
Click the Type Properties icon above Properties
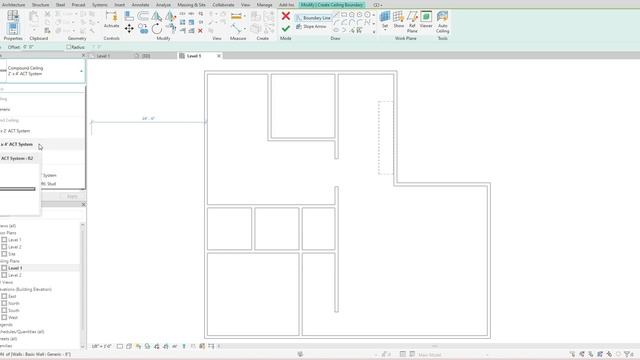(13, 16)
